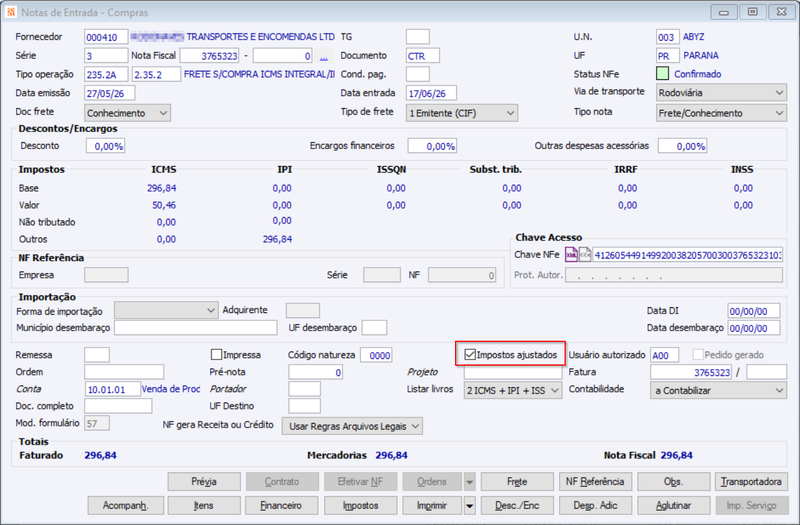
Task: Expand the Doc frete Conhecimento dropdown
Action: 128,113
